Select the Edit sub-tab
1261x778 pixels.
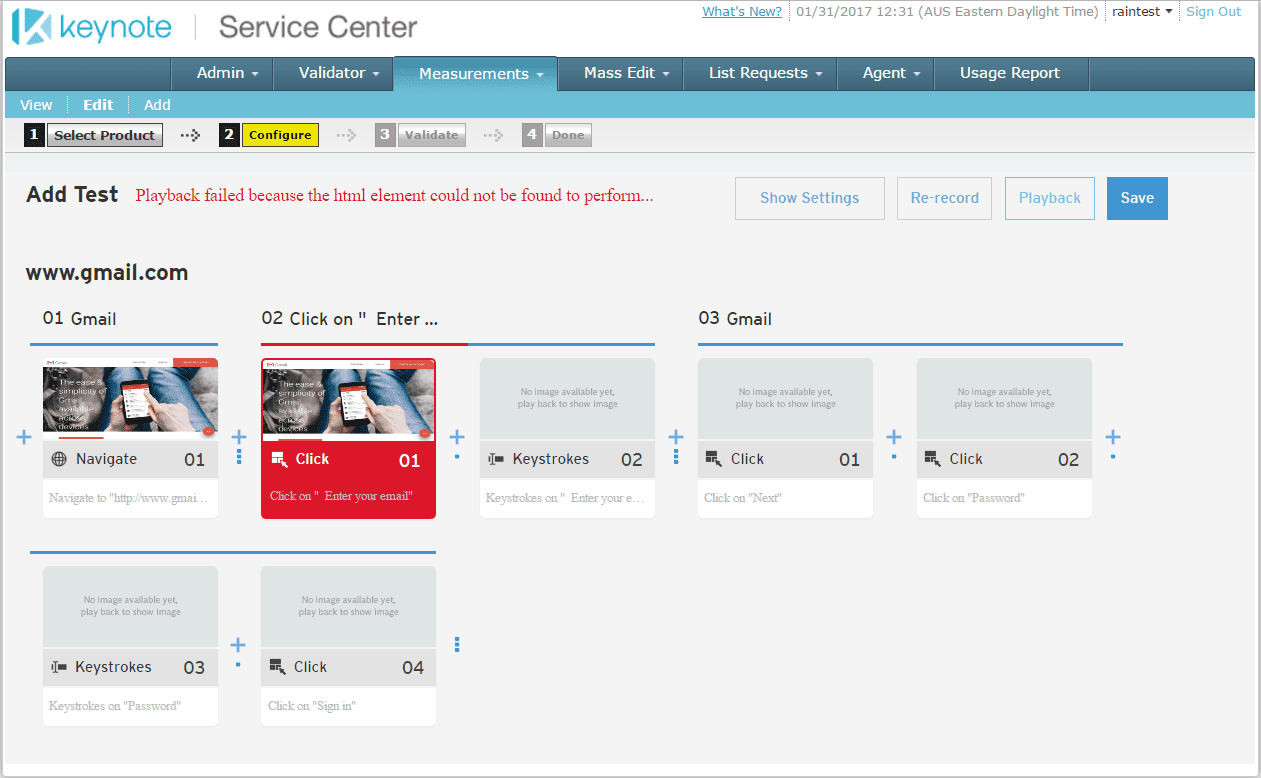(98, 105)
